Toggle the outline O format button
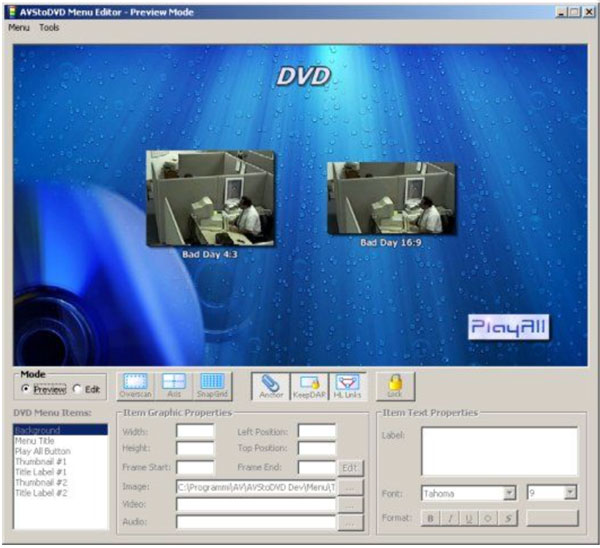 pyautogui.click(x=488, y=518)
